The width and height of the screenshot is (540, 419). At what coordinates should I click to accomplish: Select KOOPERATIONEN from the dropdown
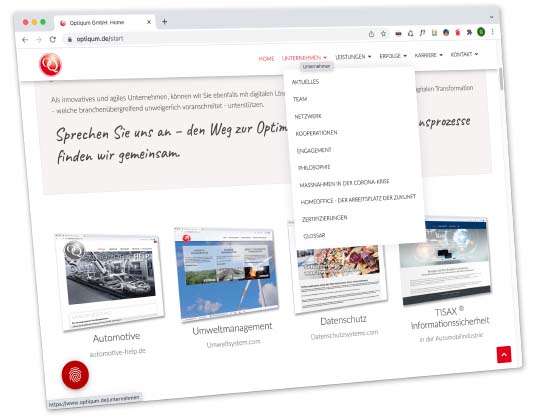pyautogui.click(x=316, y=133)
